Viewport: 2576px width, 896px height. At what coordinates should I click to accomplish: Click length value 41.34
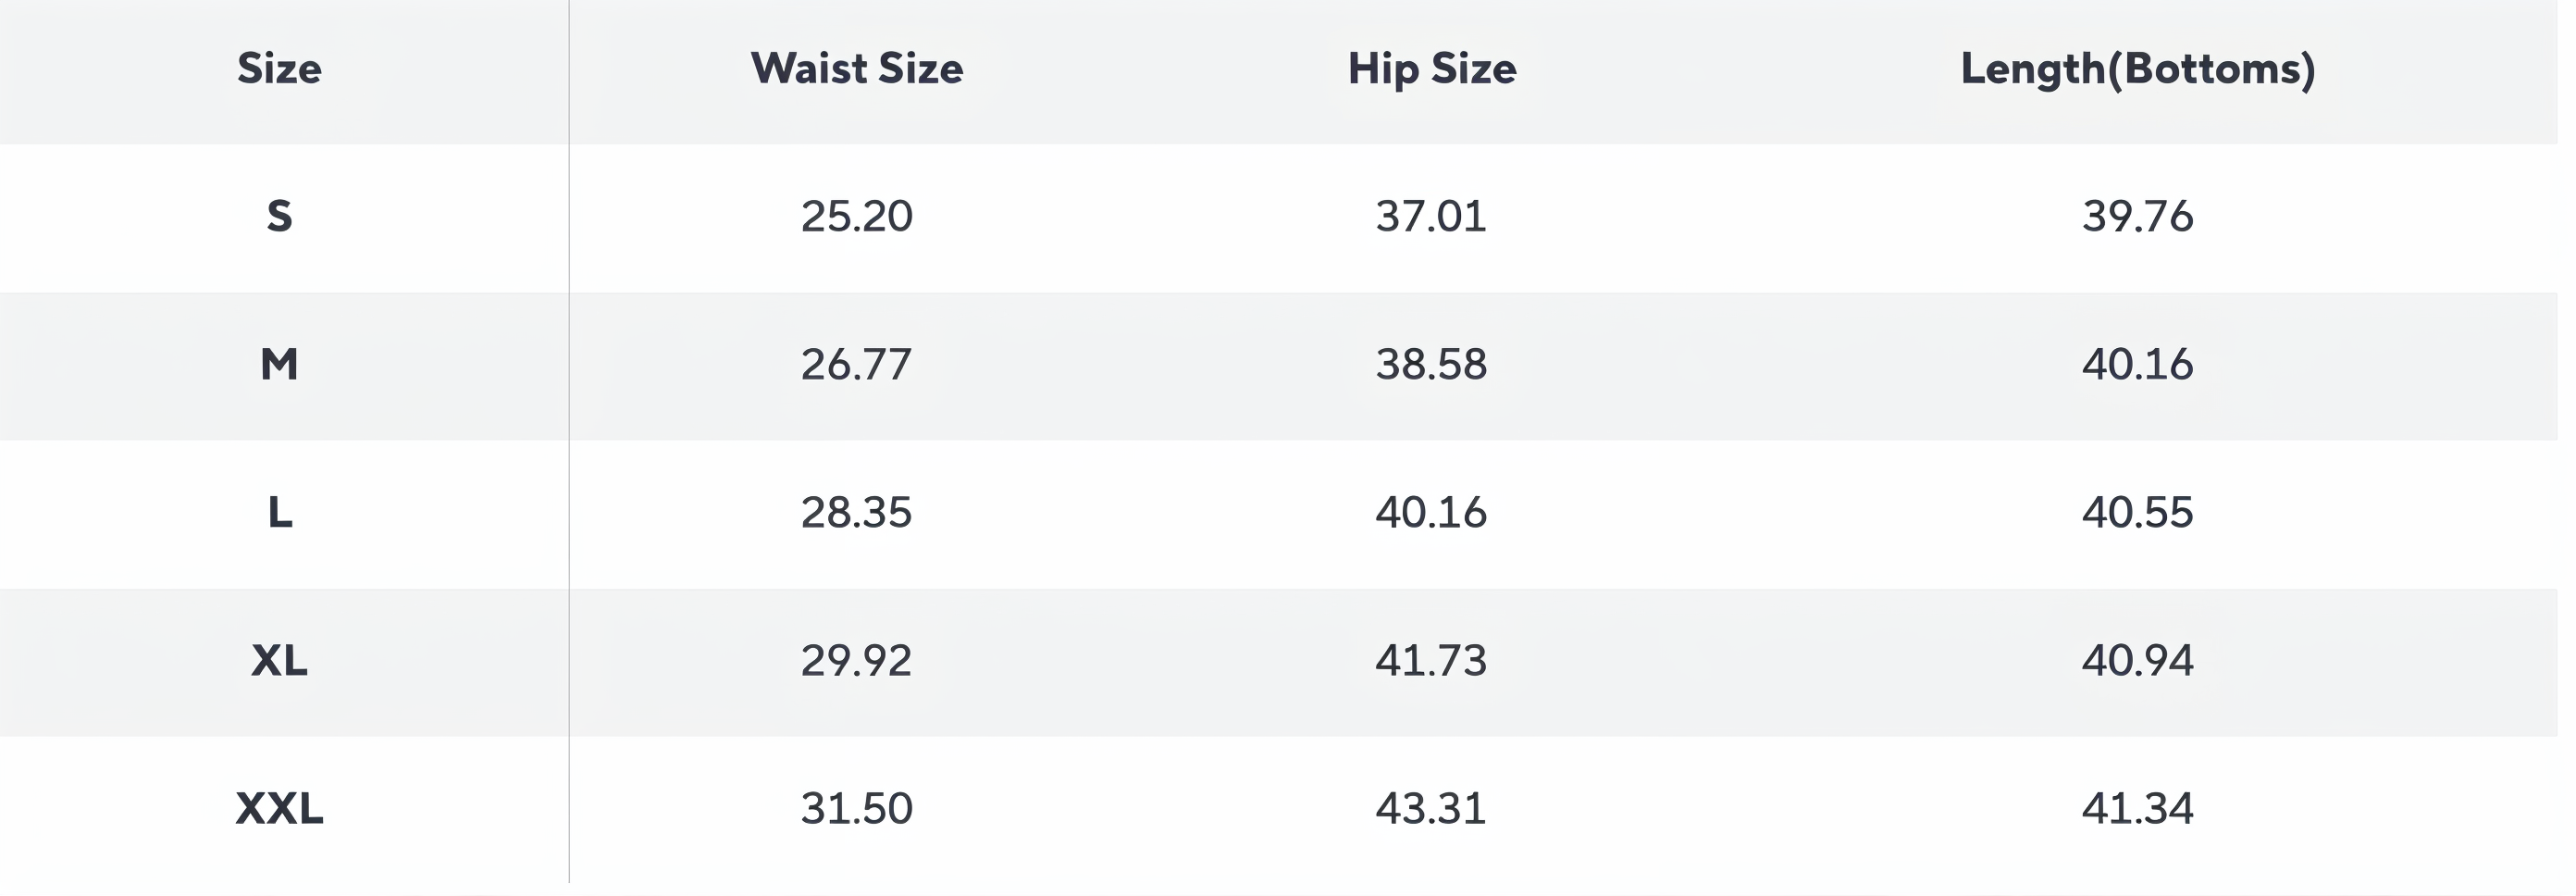2138,808
